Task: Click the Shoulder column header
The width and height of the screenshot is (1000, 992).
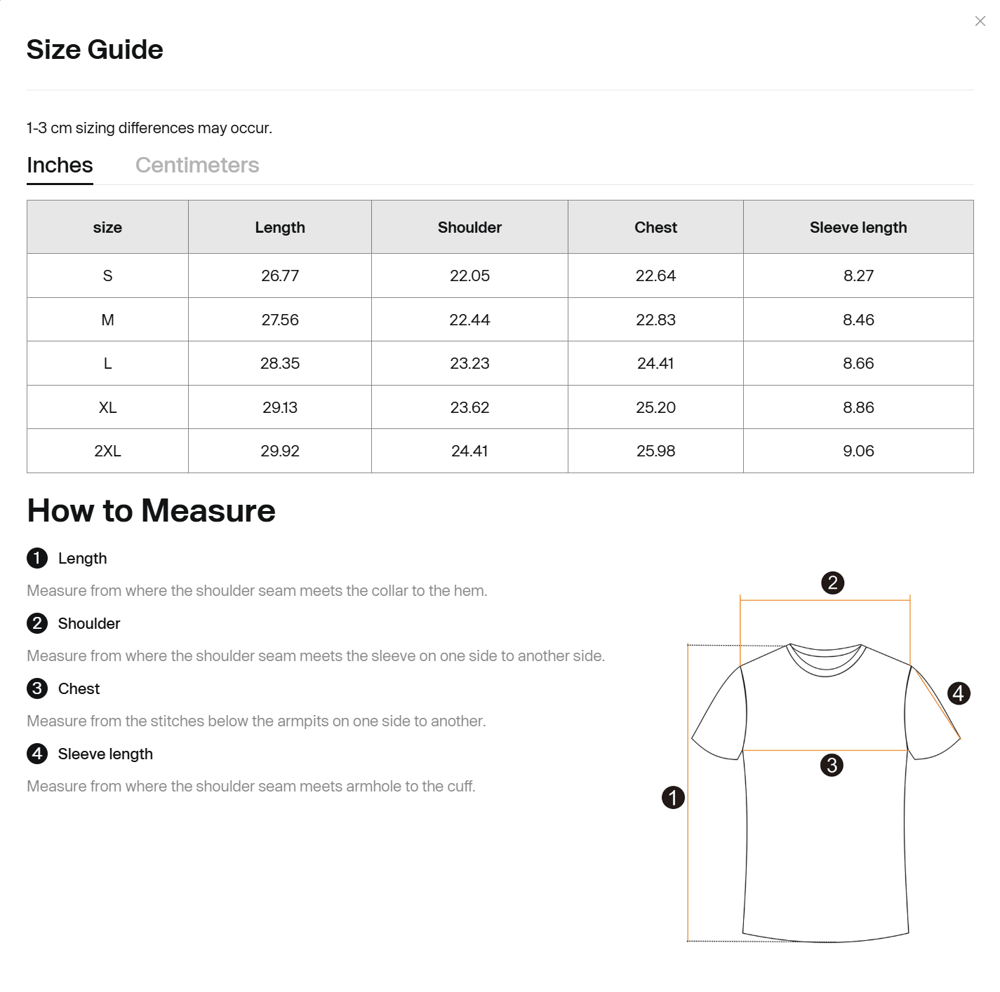Action: pos(469,227)
